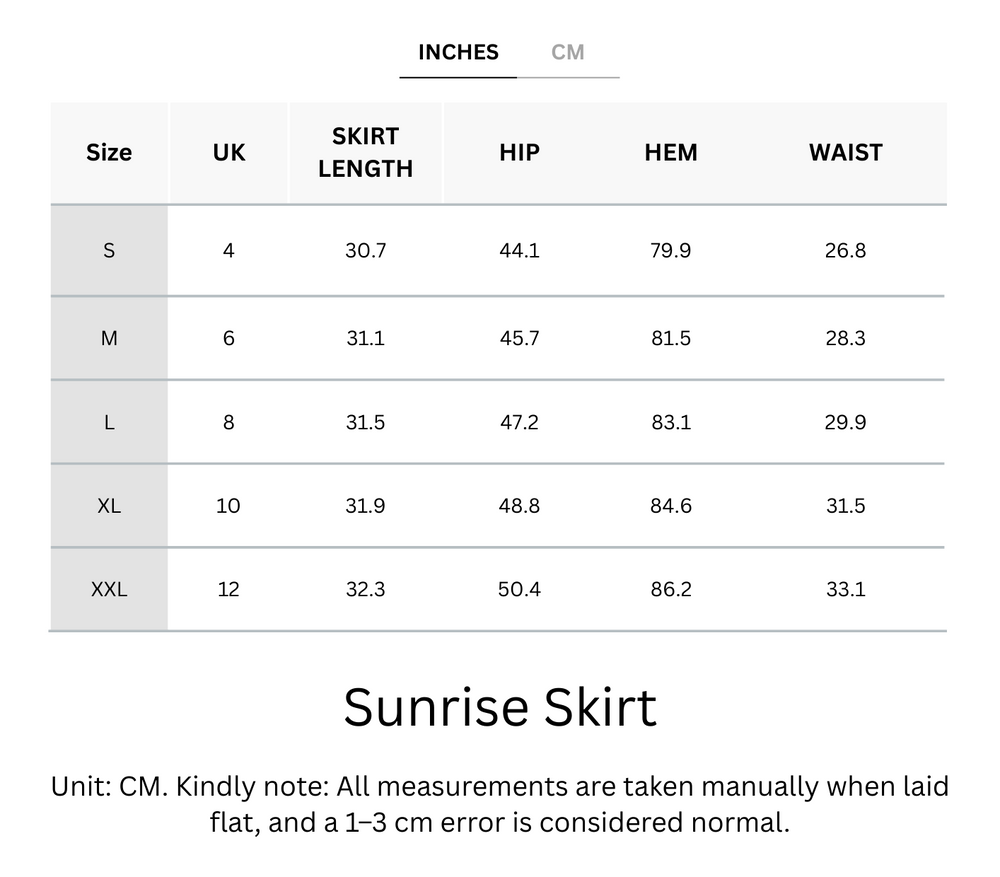Select the L size row label
1000x877 pixels.
pyautogui.click(x=108, y=422)
